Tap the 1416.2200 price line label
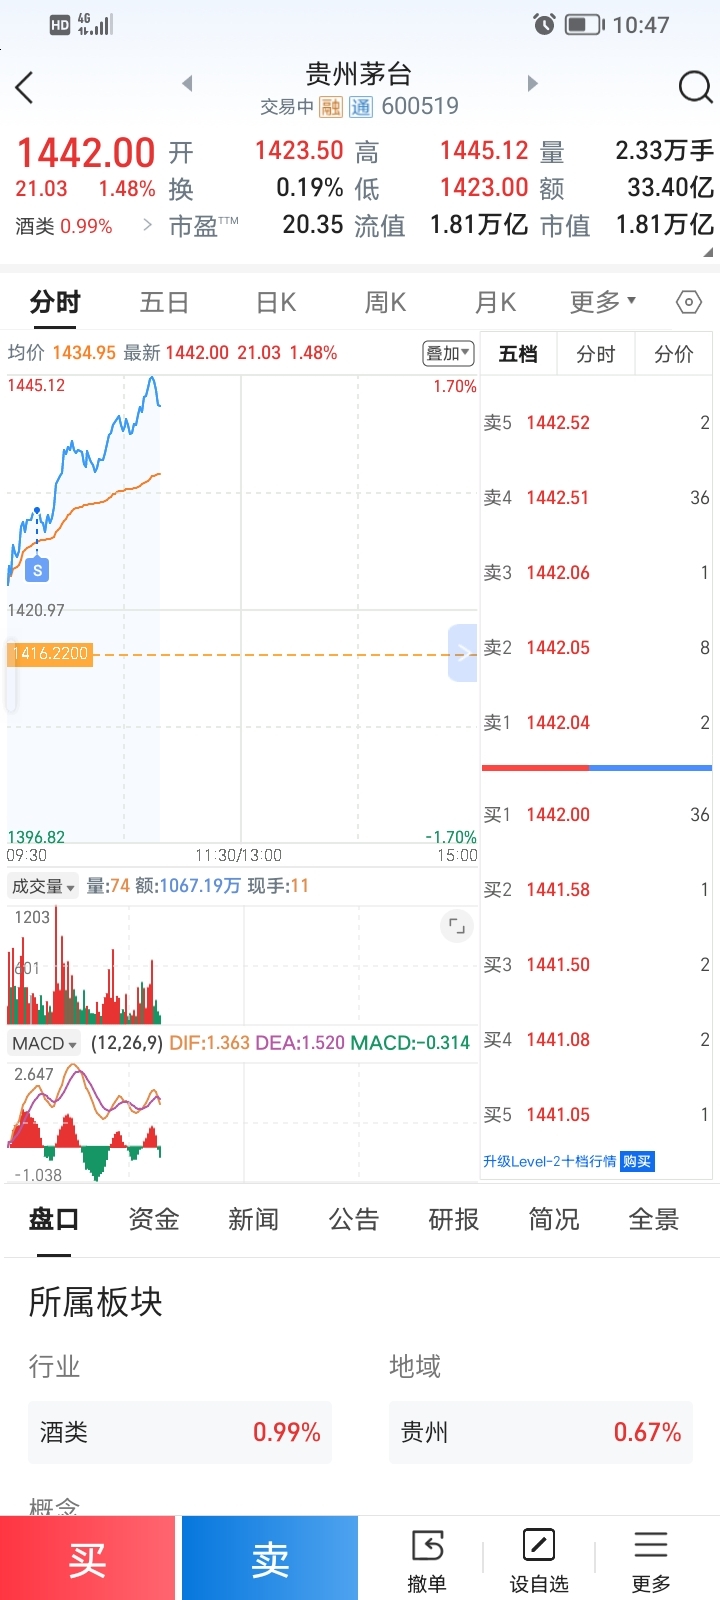This screenshot has height=1600, width=720. (50, 653)
